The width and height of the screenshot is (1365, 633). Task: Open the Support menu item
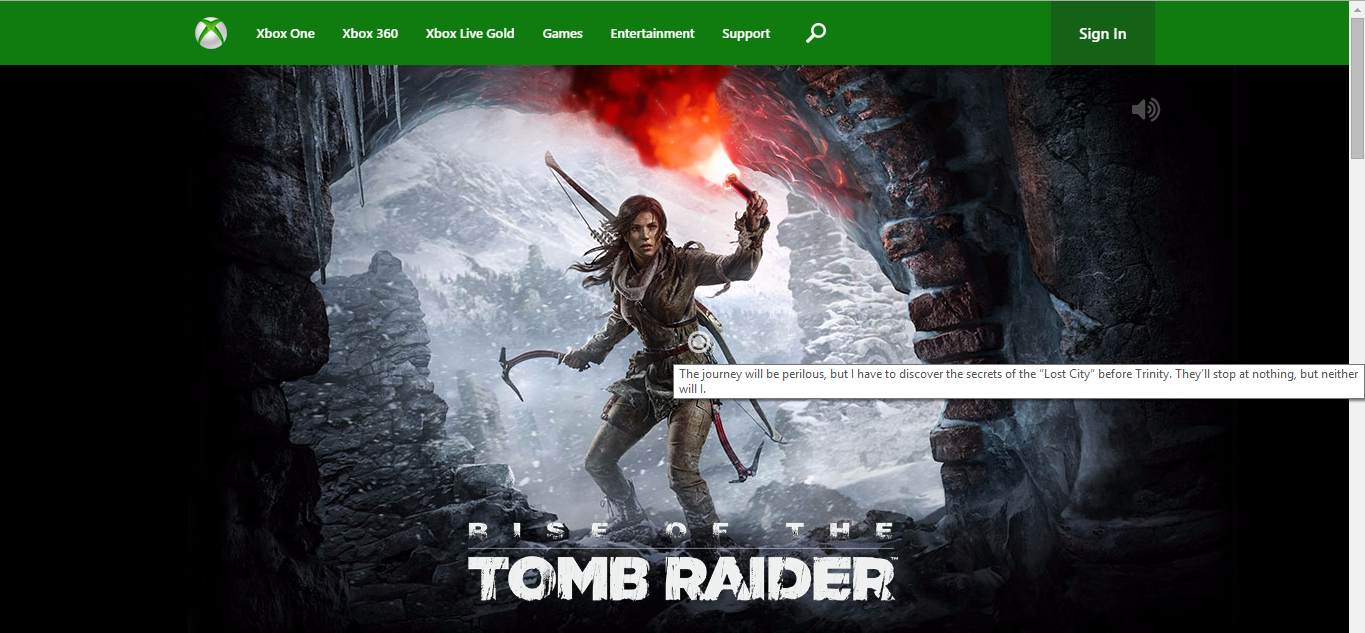746,33
